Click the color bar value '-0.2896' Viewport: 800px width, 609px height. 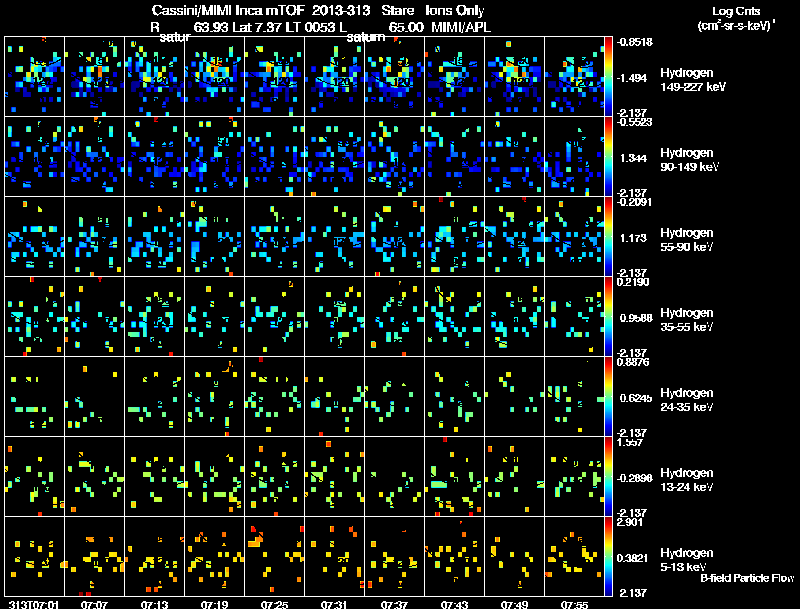pyautogui.click(x=635, y=478)
